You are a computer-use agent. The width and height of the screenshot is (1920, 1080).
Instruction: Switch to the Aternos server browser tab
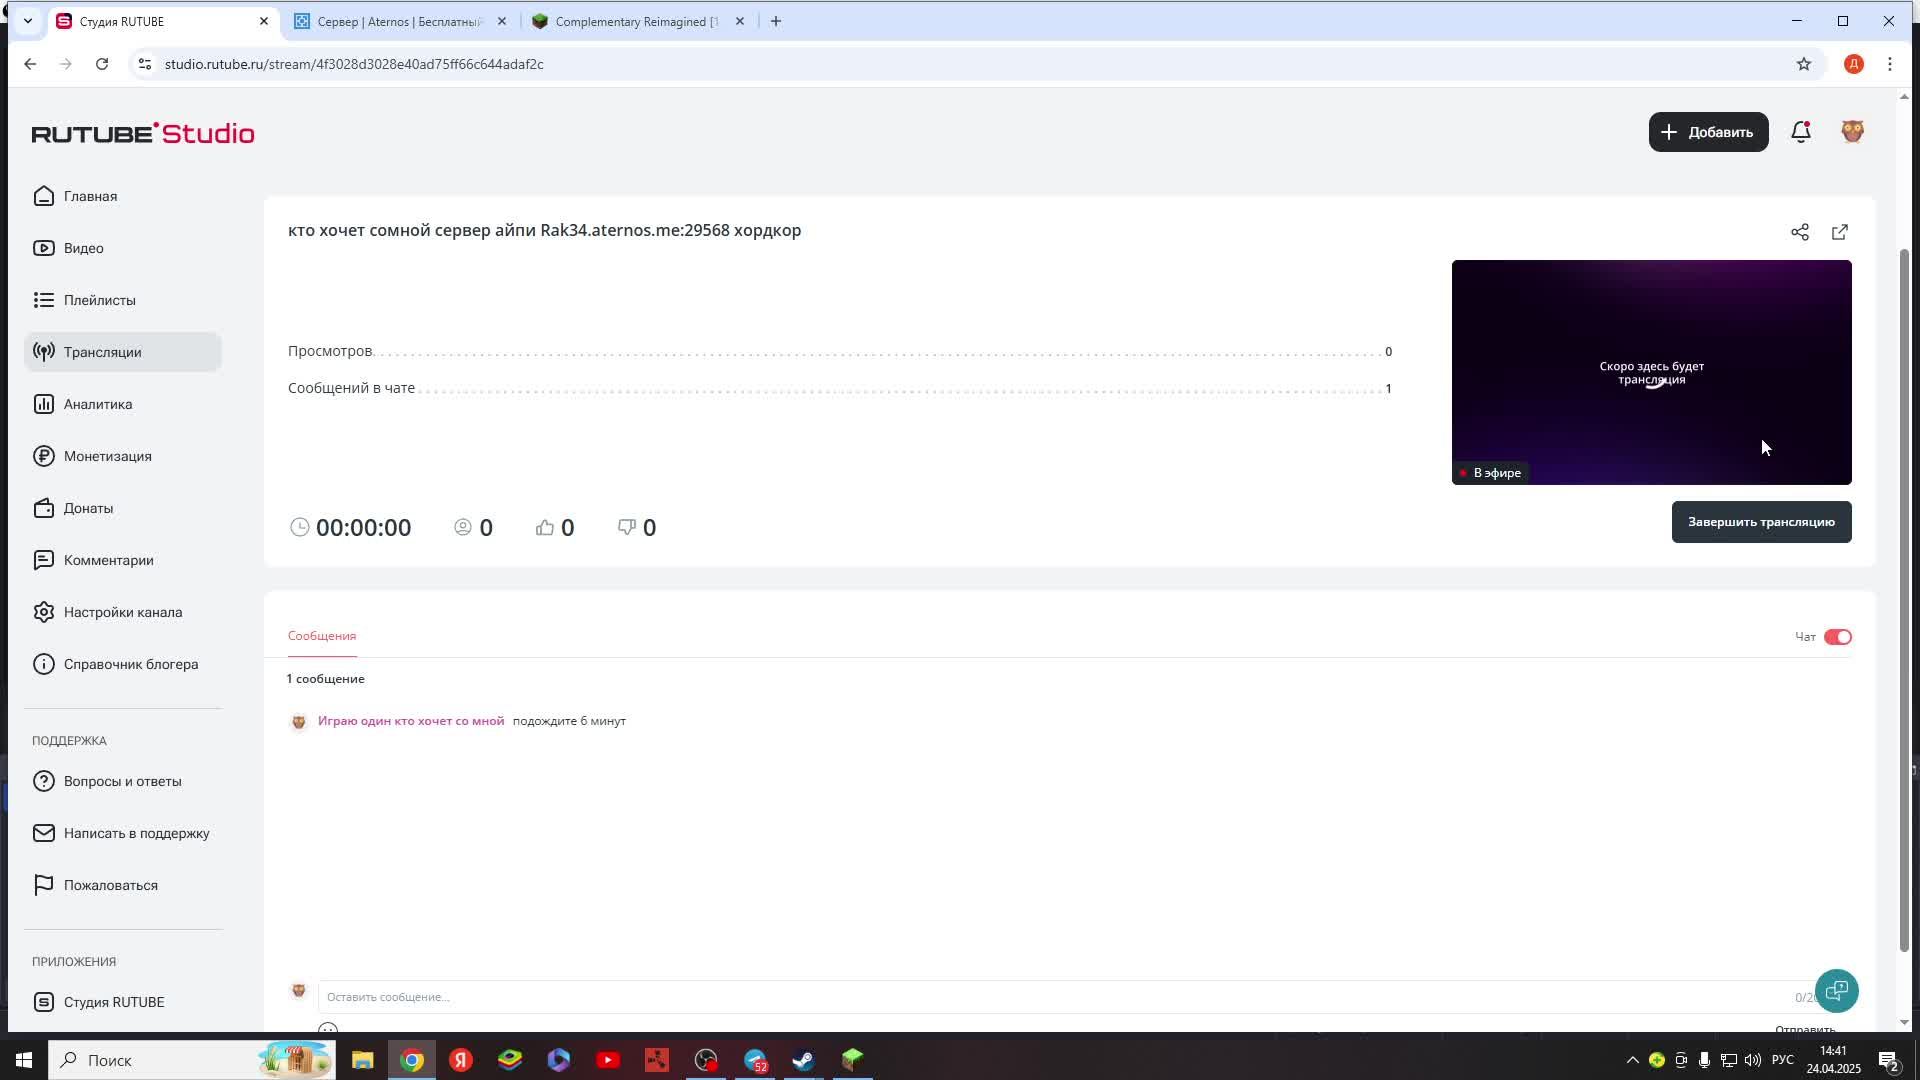tap(400, 21)
